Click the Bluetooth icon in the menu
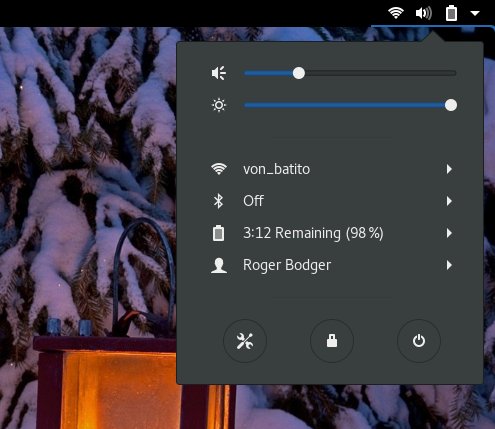The width and height of the screenshot is (495, 429). click(218, 201)
